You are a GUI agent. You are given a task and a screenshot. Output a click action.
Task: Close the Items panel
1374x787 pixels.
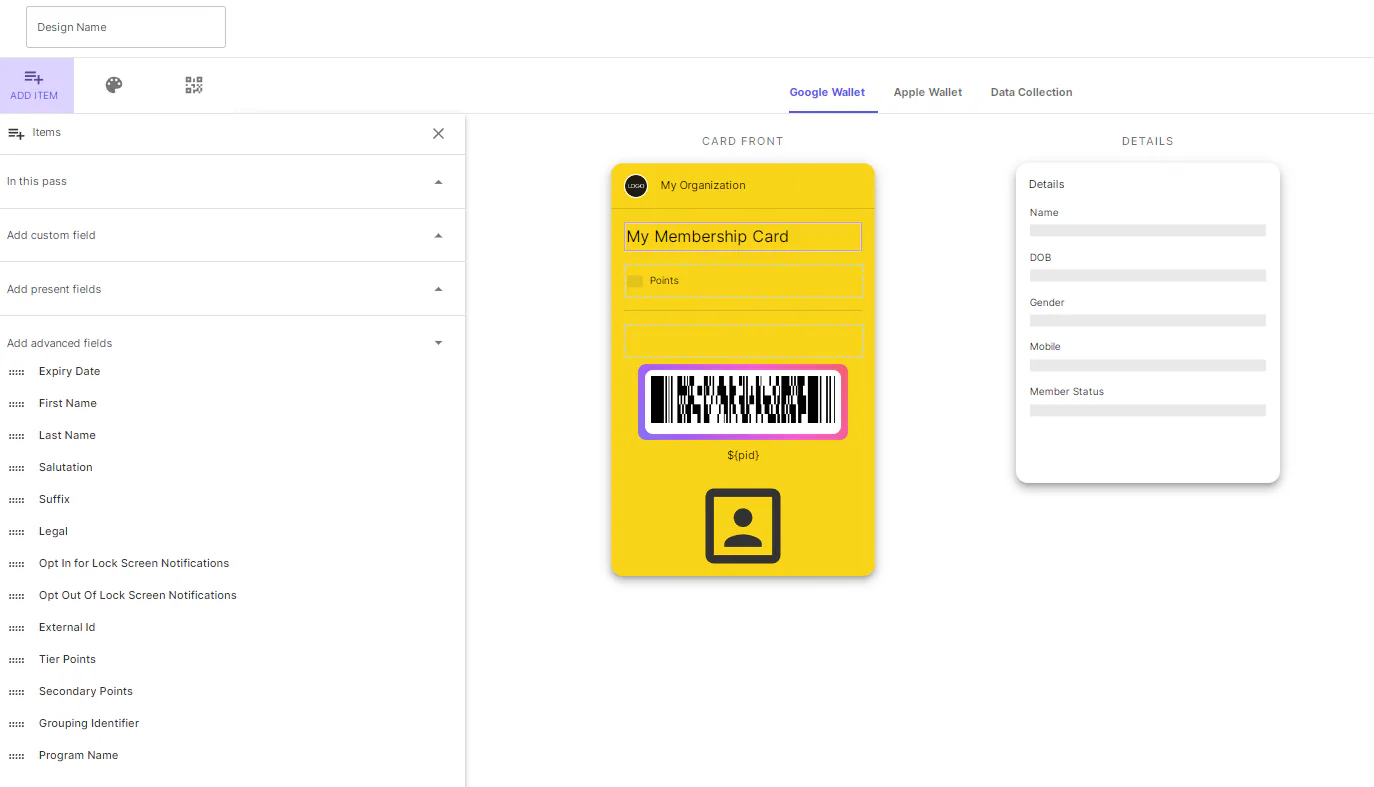click(438, 133)
